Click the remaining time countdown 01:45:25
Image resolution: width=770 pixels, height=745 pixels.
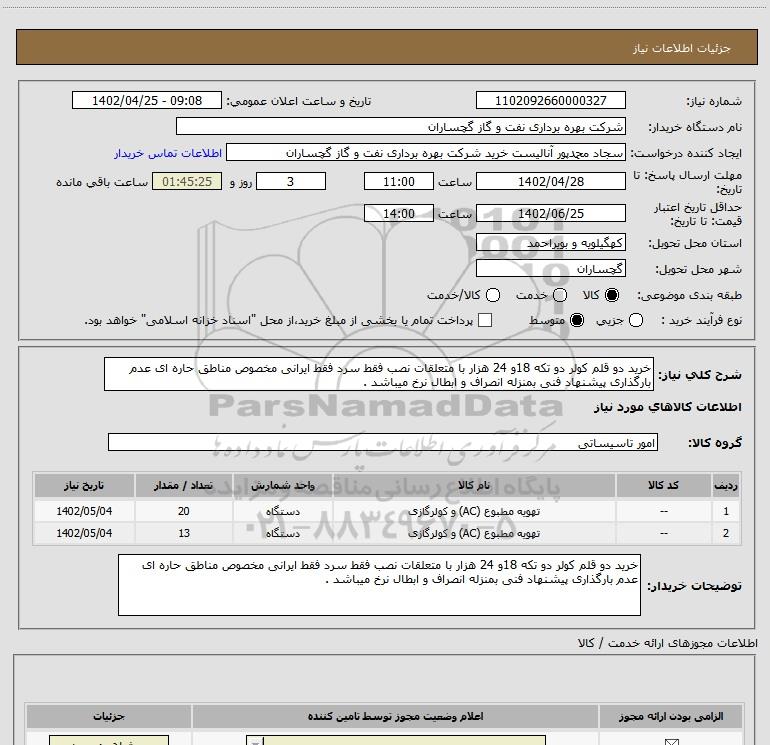coord(187,182)
